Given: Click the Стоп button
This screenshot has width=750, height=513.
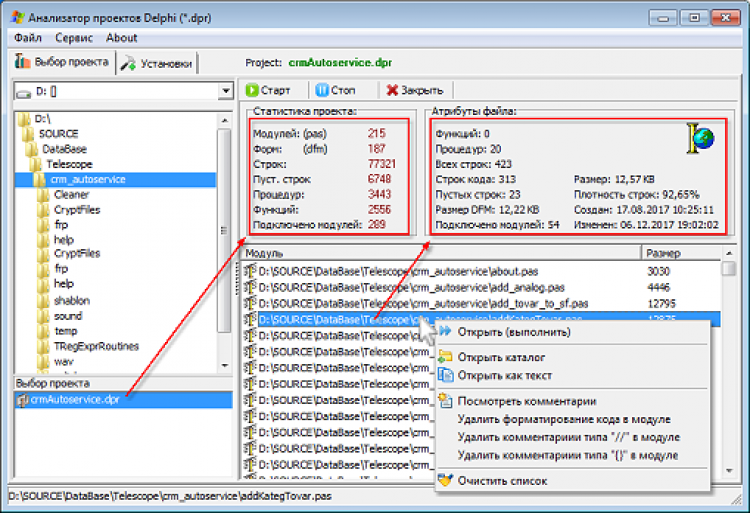Looking at the screenshot, I should pos(336,90).
